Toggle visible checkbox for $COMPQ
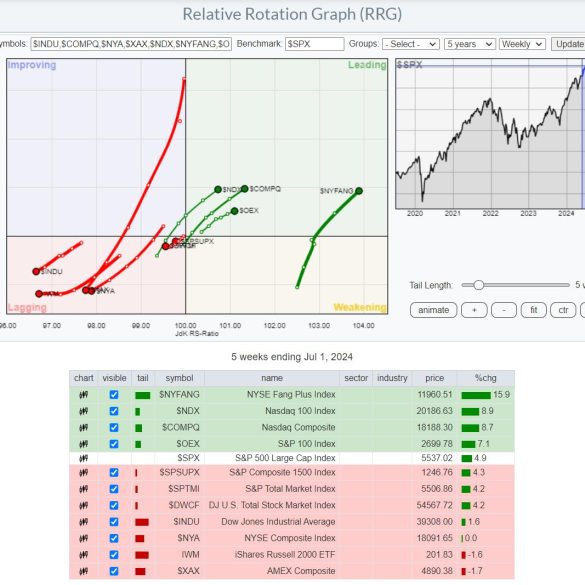This screenshot has width=585, height=585. pyautogui.click(x=114, y=428)
